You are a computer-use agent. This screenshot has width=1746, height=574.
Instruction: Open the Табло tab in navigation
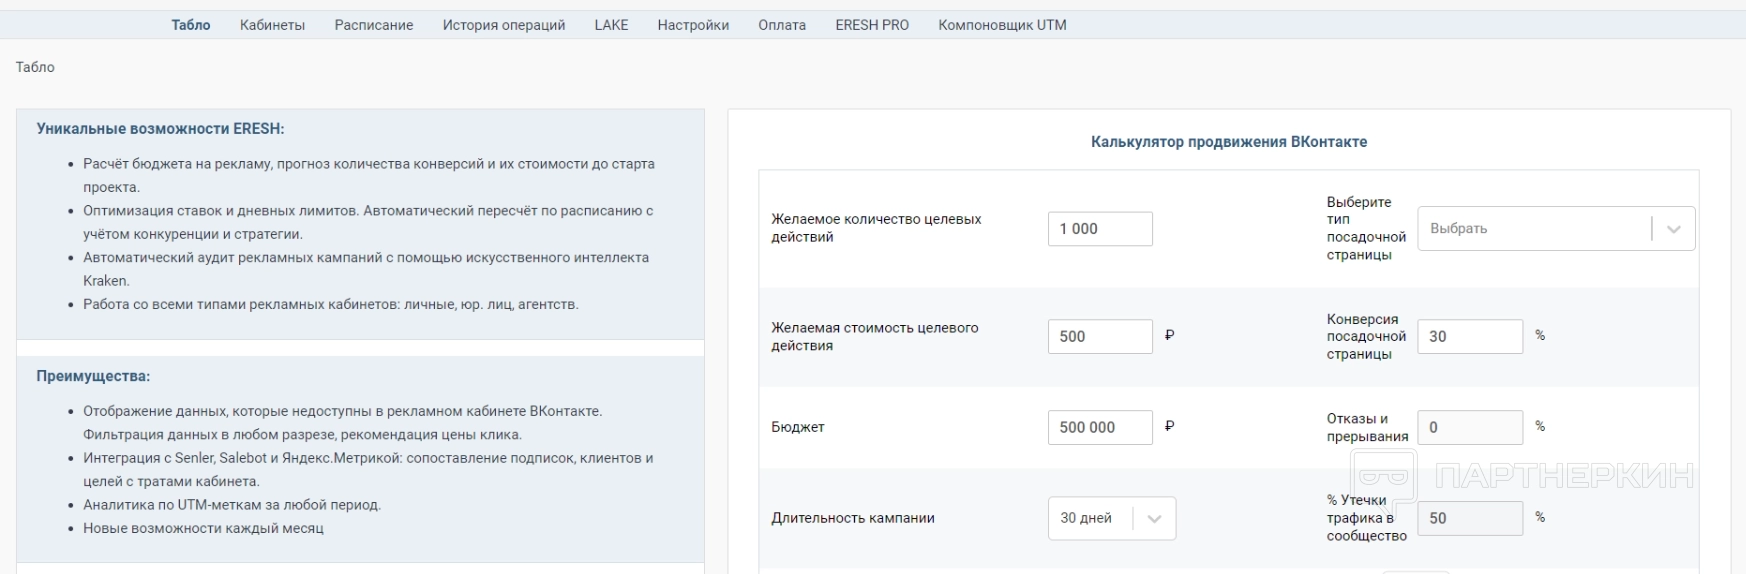pos(191,25)
